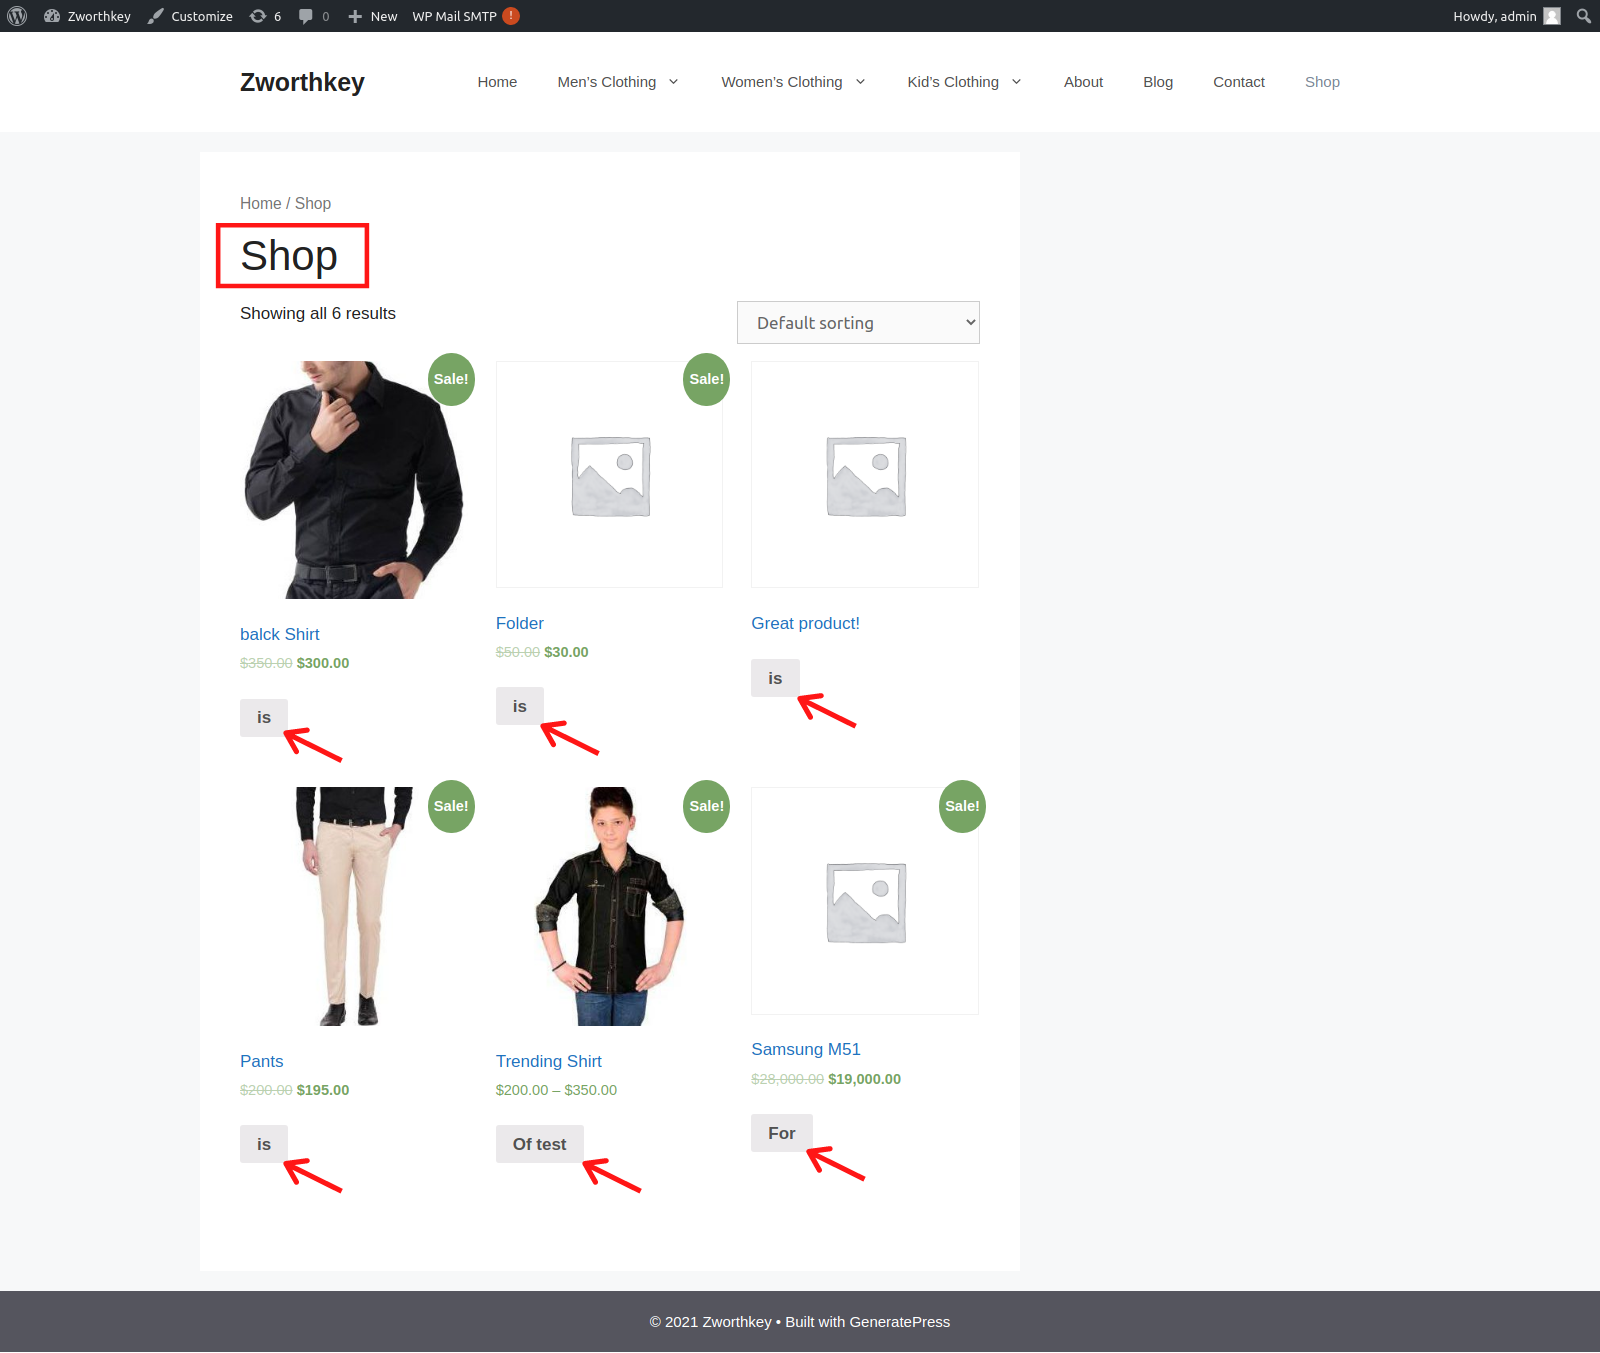Click the Home breadcrumb link
This screenshot has width=1600, height=1353.
coord(260,203)
